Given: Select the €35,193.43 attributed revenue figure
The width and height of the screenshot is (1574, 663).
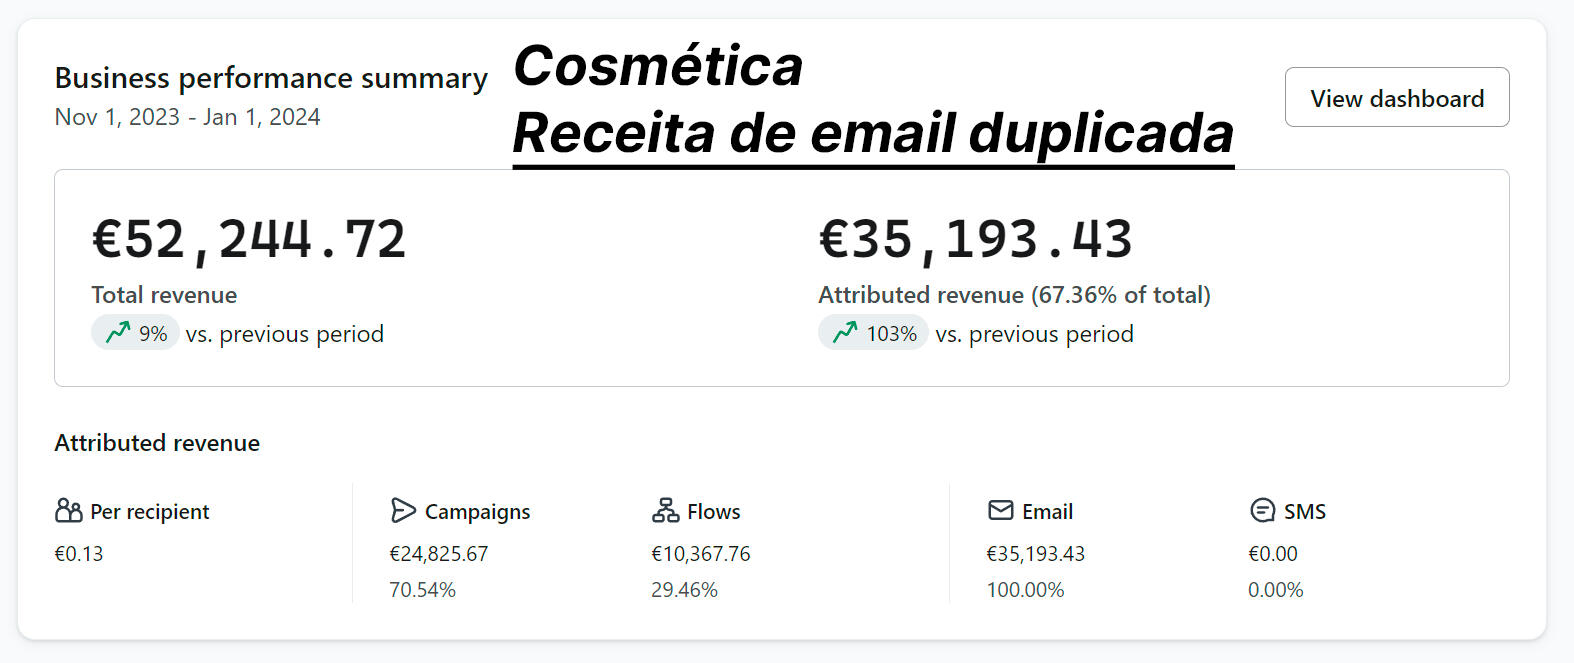Looking at the screenshot, I should pyautogui.click(x=975, y=240).
